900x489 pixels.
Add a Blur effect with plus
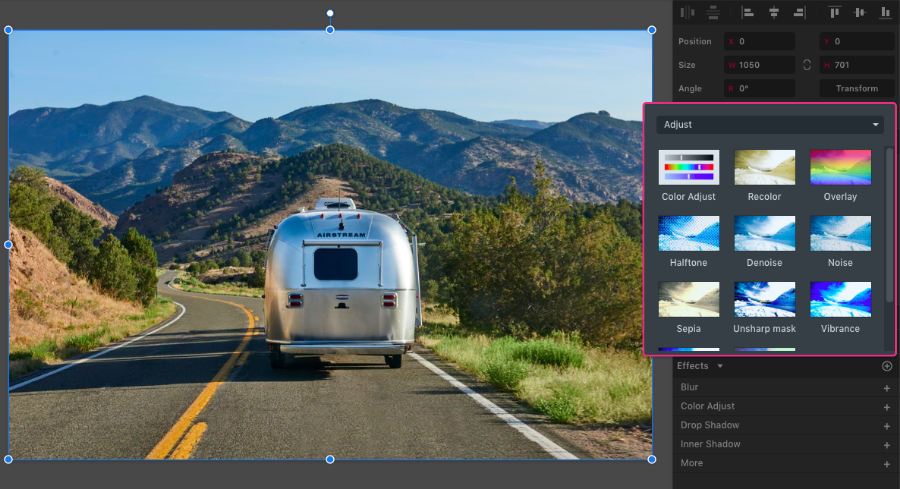(x=886, y=388)
